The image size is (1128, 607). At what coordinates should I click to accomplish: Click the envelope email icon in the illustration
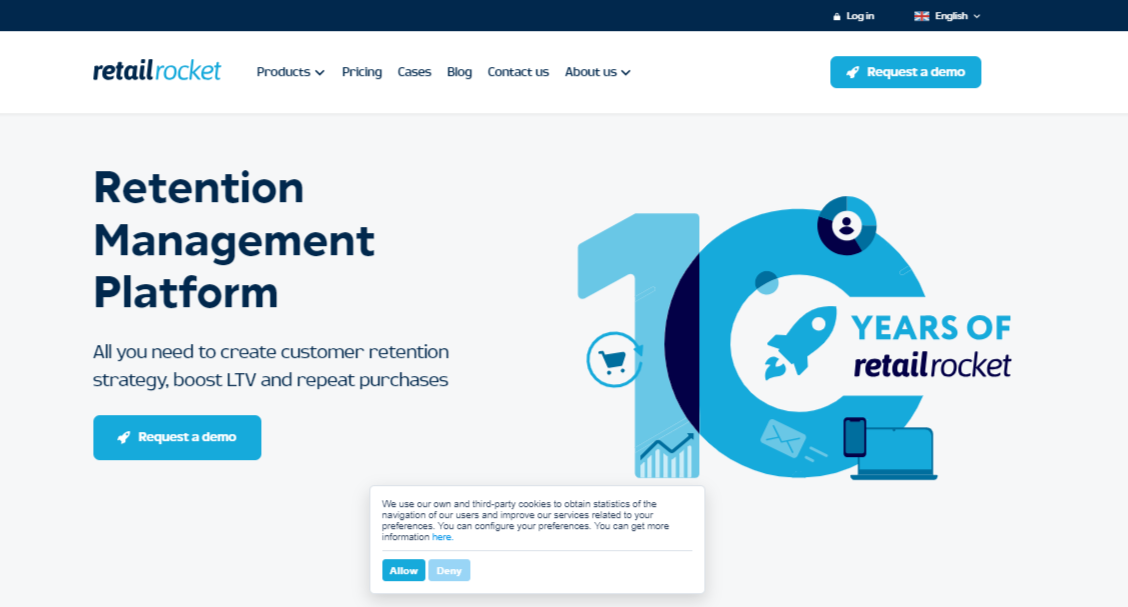(x=783, y=438)
